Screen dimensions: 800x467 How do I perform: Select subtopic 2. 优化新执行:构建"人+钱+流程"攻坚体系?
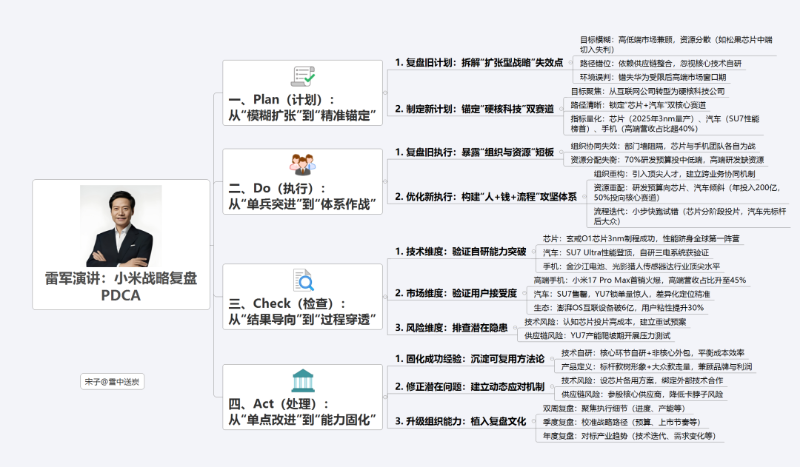coord(486,196)
